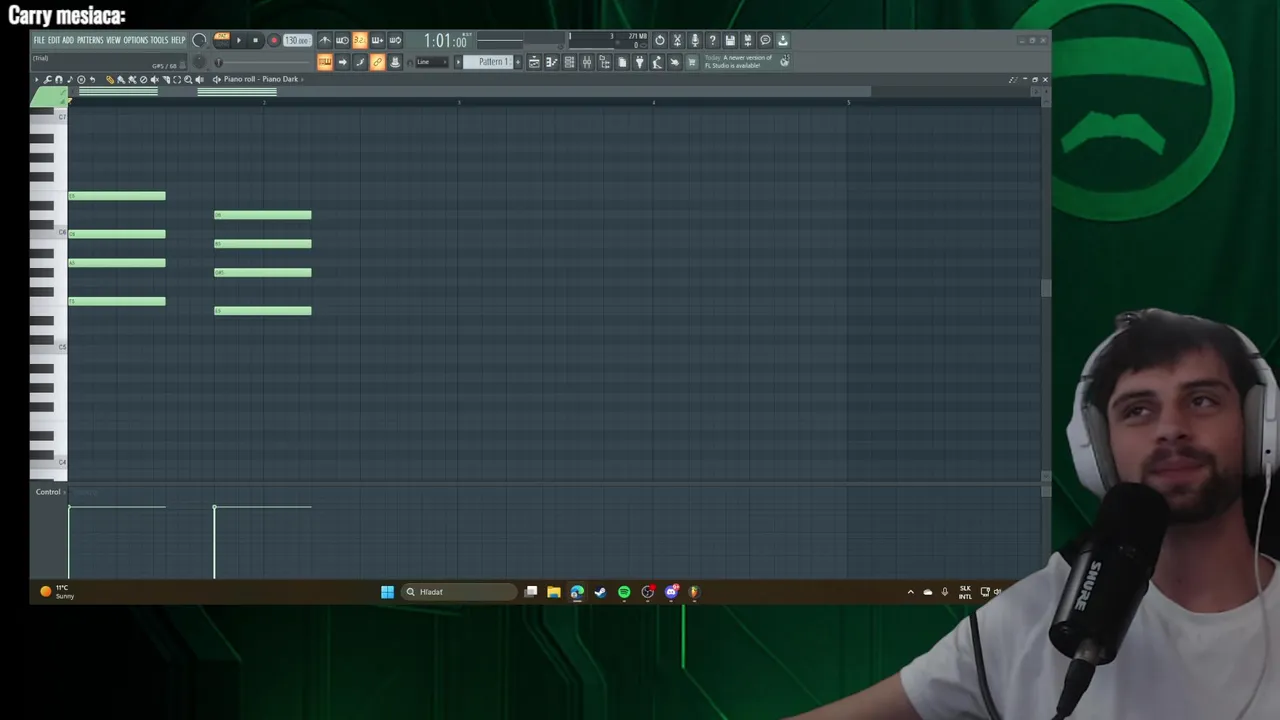The height and width of the screenshot is (720, 1280).
Task: Toggle piano roll magnet snap icon
Action: [x=58, y=79]
